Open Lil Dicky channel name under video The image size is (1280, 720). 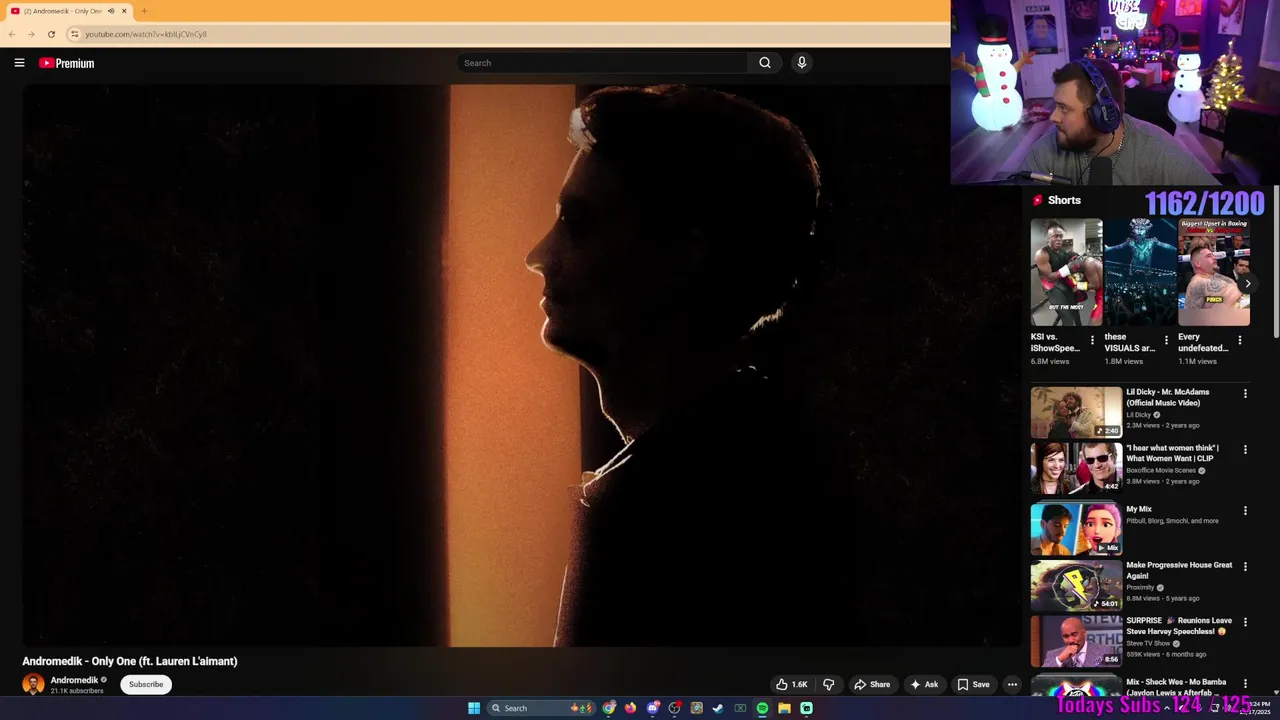pos(1139,415)
